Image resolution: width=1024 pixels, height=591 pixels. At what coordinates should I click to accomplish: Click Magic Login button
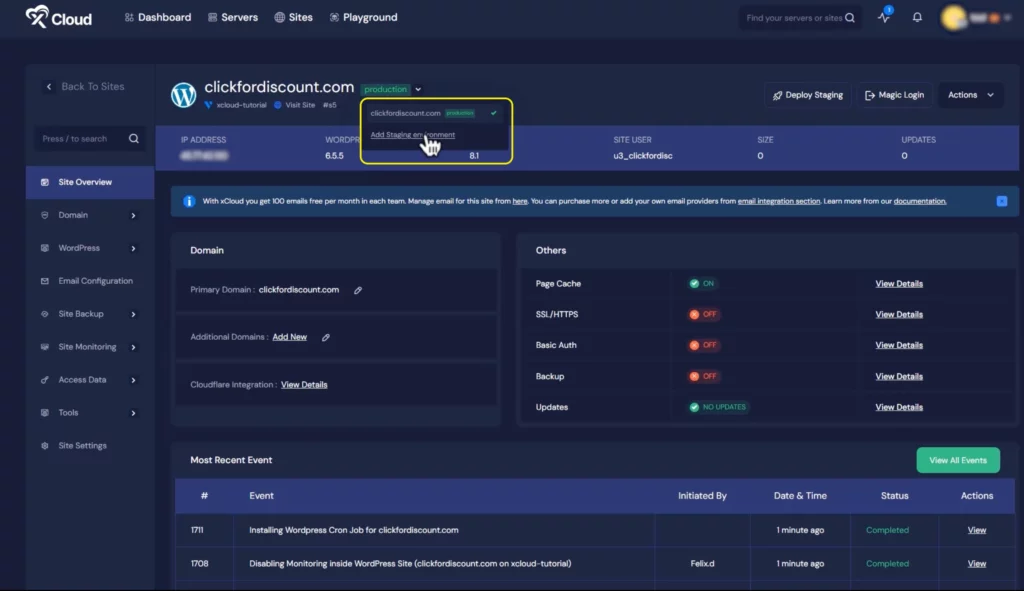tap(894, 95)
